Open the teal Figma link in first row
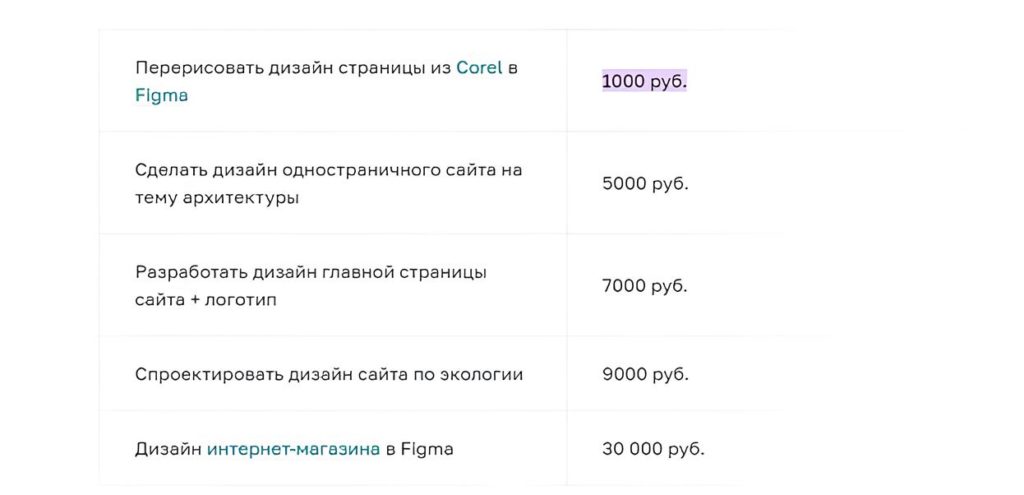 [161, 96]
